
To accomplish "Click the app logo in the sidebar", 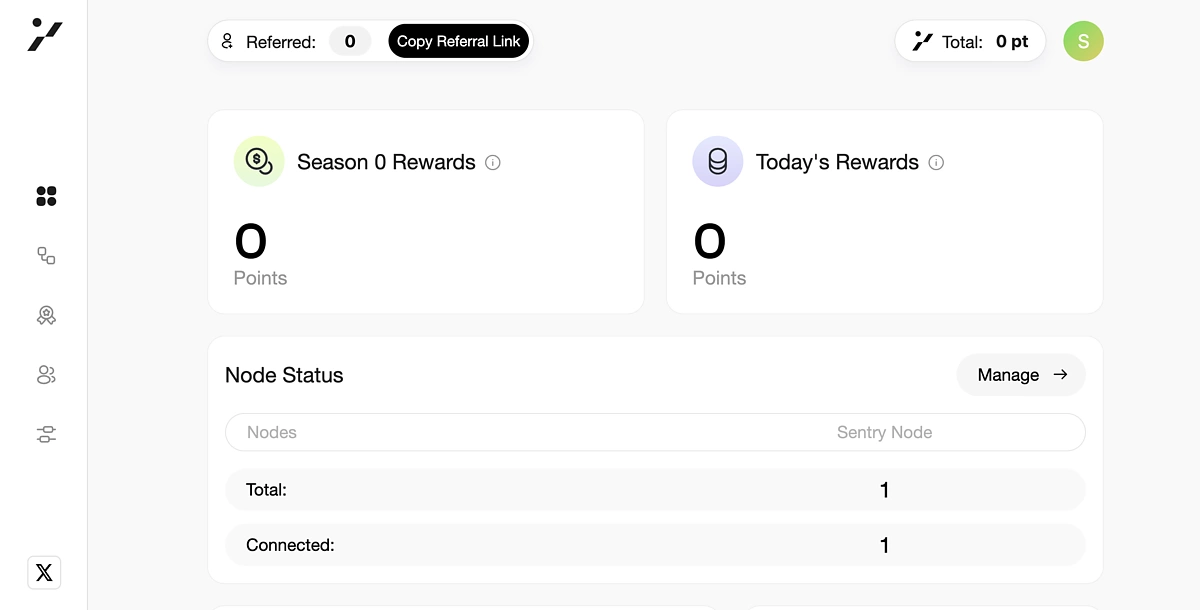I will pyautogui.click(x=45, y=35).
